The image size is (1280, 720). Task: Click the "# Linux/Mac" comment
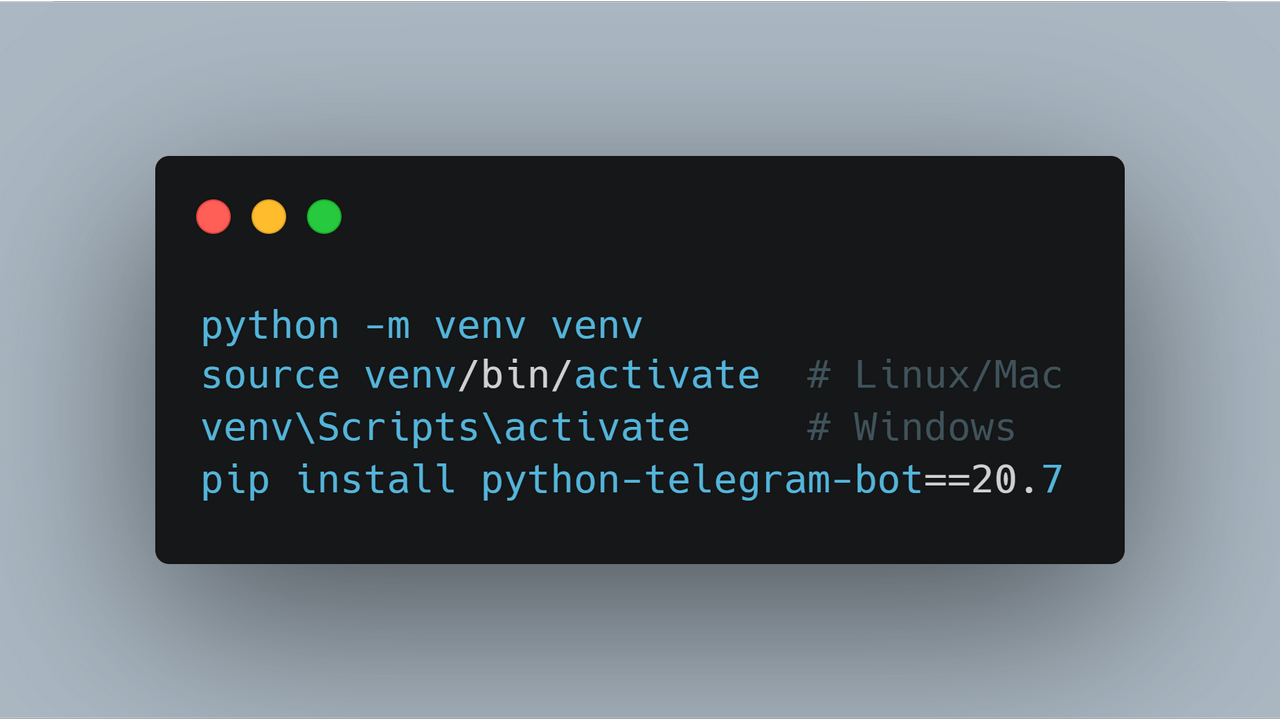[x=934, y=376]
